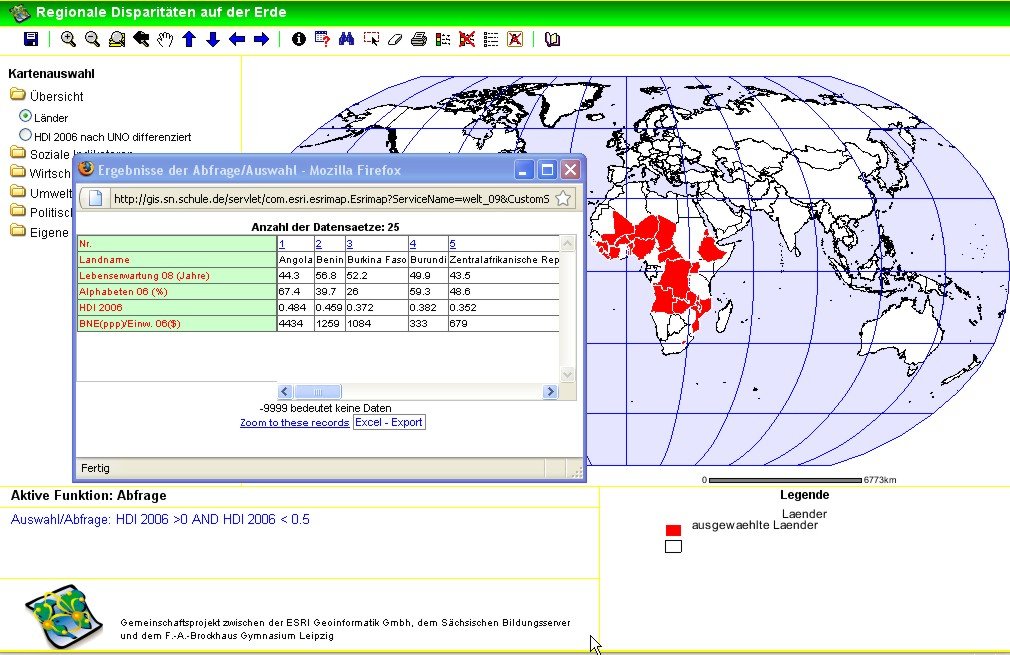Viewport: 1010px width, 655px height.
Task: Click the horizontal scrollbar right arrow in results
Action: (x=550, y=391)
